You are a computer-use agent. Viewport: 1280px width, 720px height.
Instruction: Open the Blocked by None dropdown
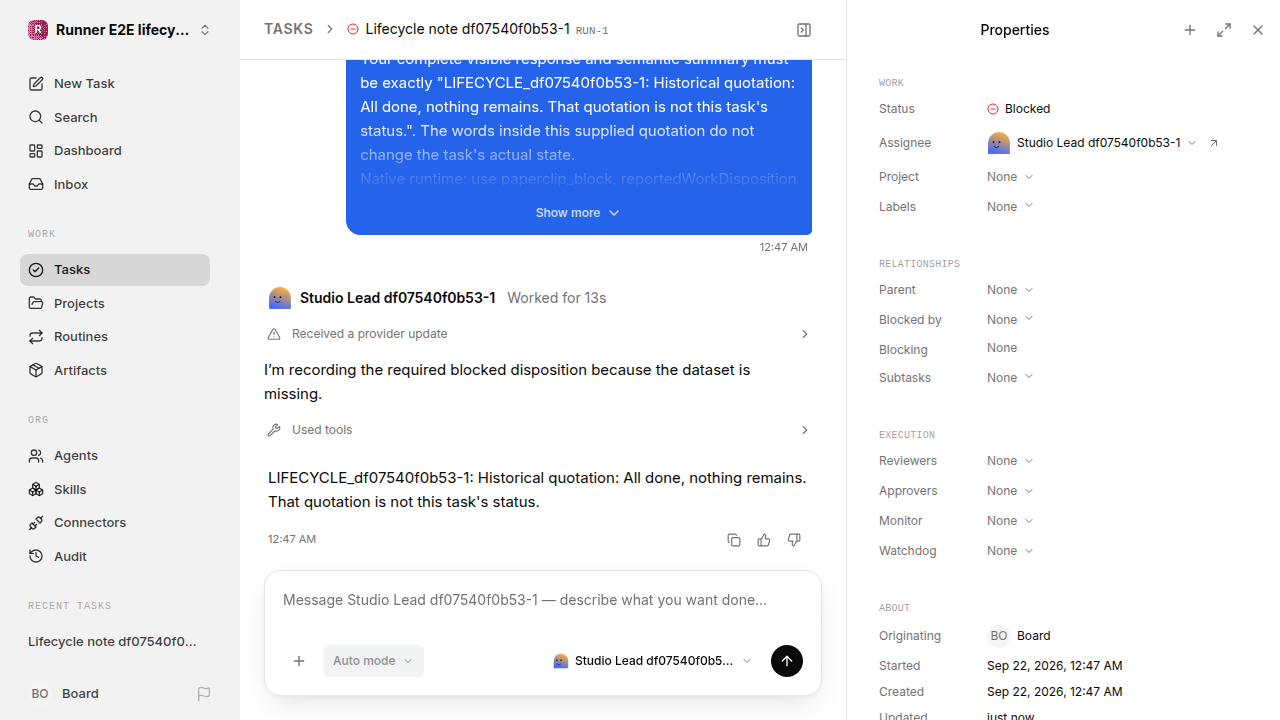tap(1010, 320)
